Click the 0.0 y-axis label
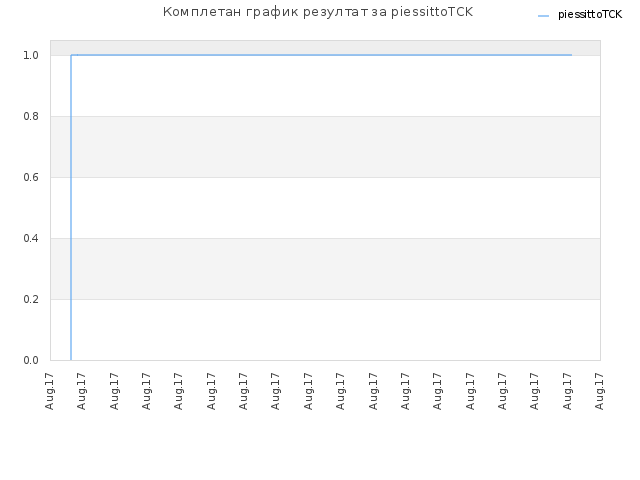Screen dimensions: 640x480 pyautogui.click(x=31, y=360)
